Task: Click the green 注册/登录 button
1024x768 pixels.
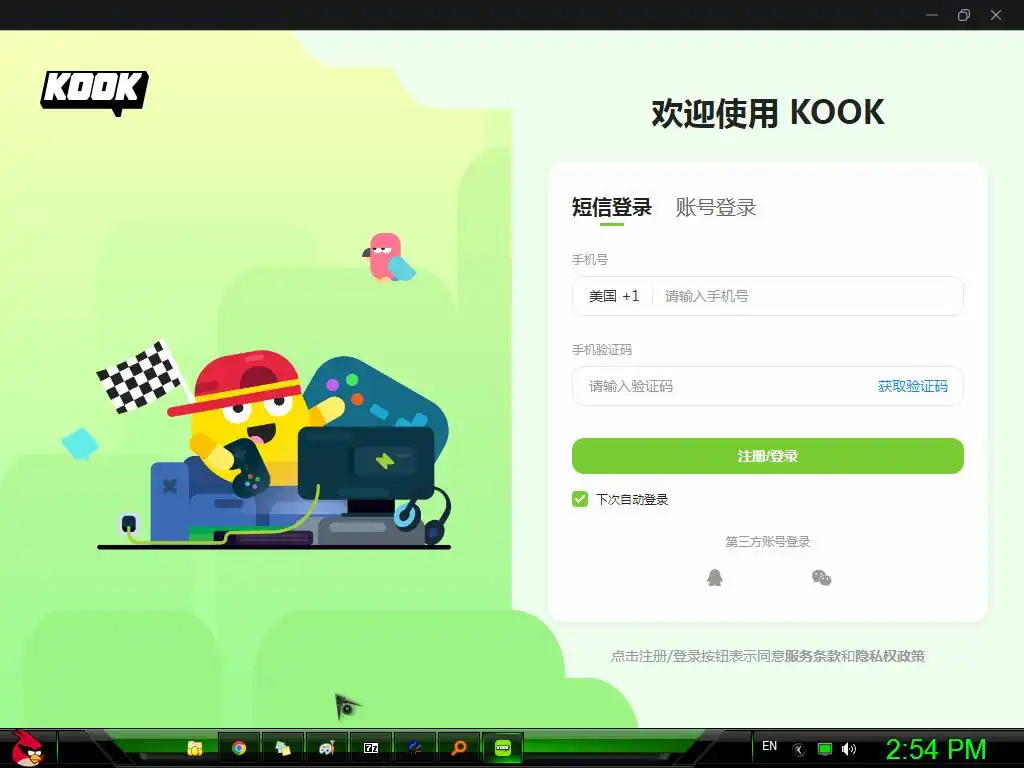Action: 767,456
